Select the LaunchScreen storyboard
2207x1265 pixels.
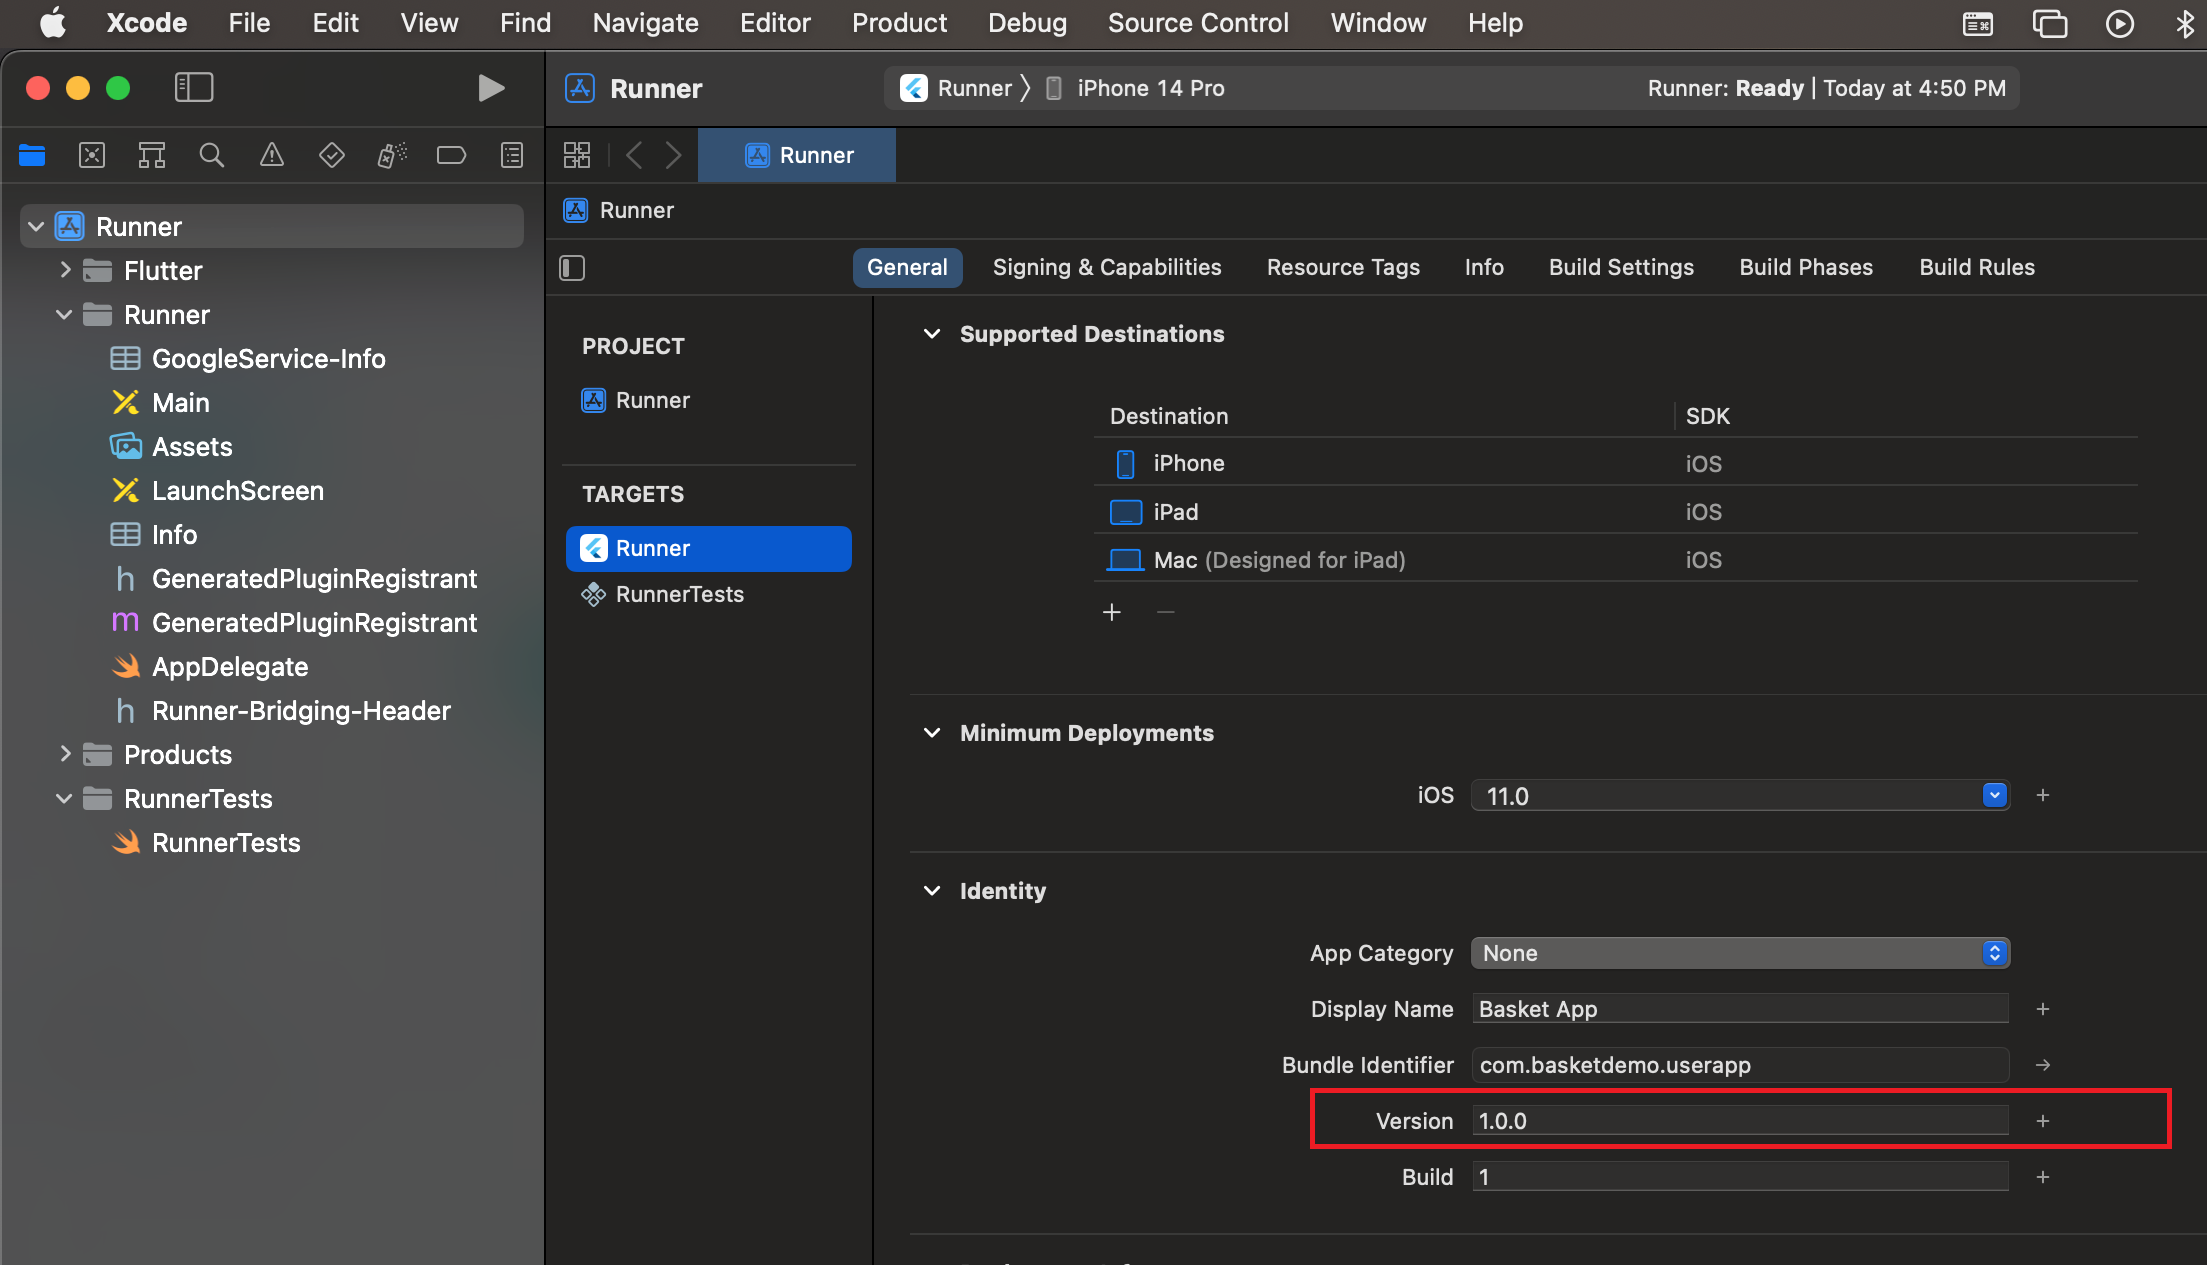pyautogui.click(x=238, y=490)
